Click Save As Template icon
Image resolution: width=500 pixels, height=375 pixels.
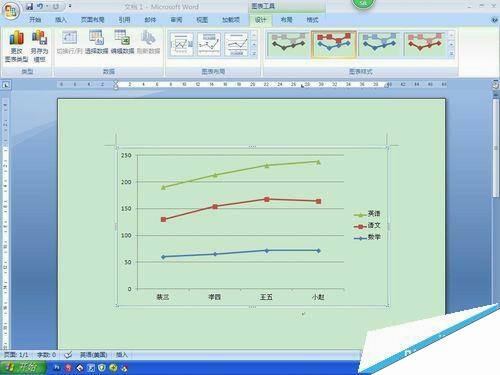point(39,46)
